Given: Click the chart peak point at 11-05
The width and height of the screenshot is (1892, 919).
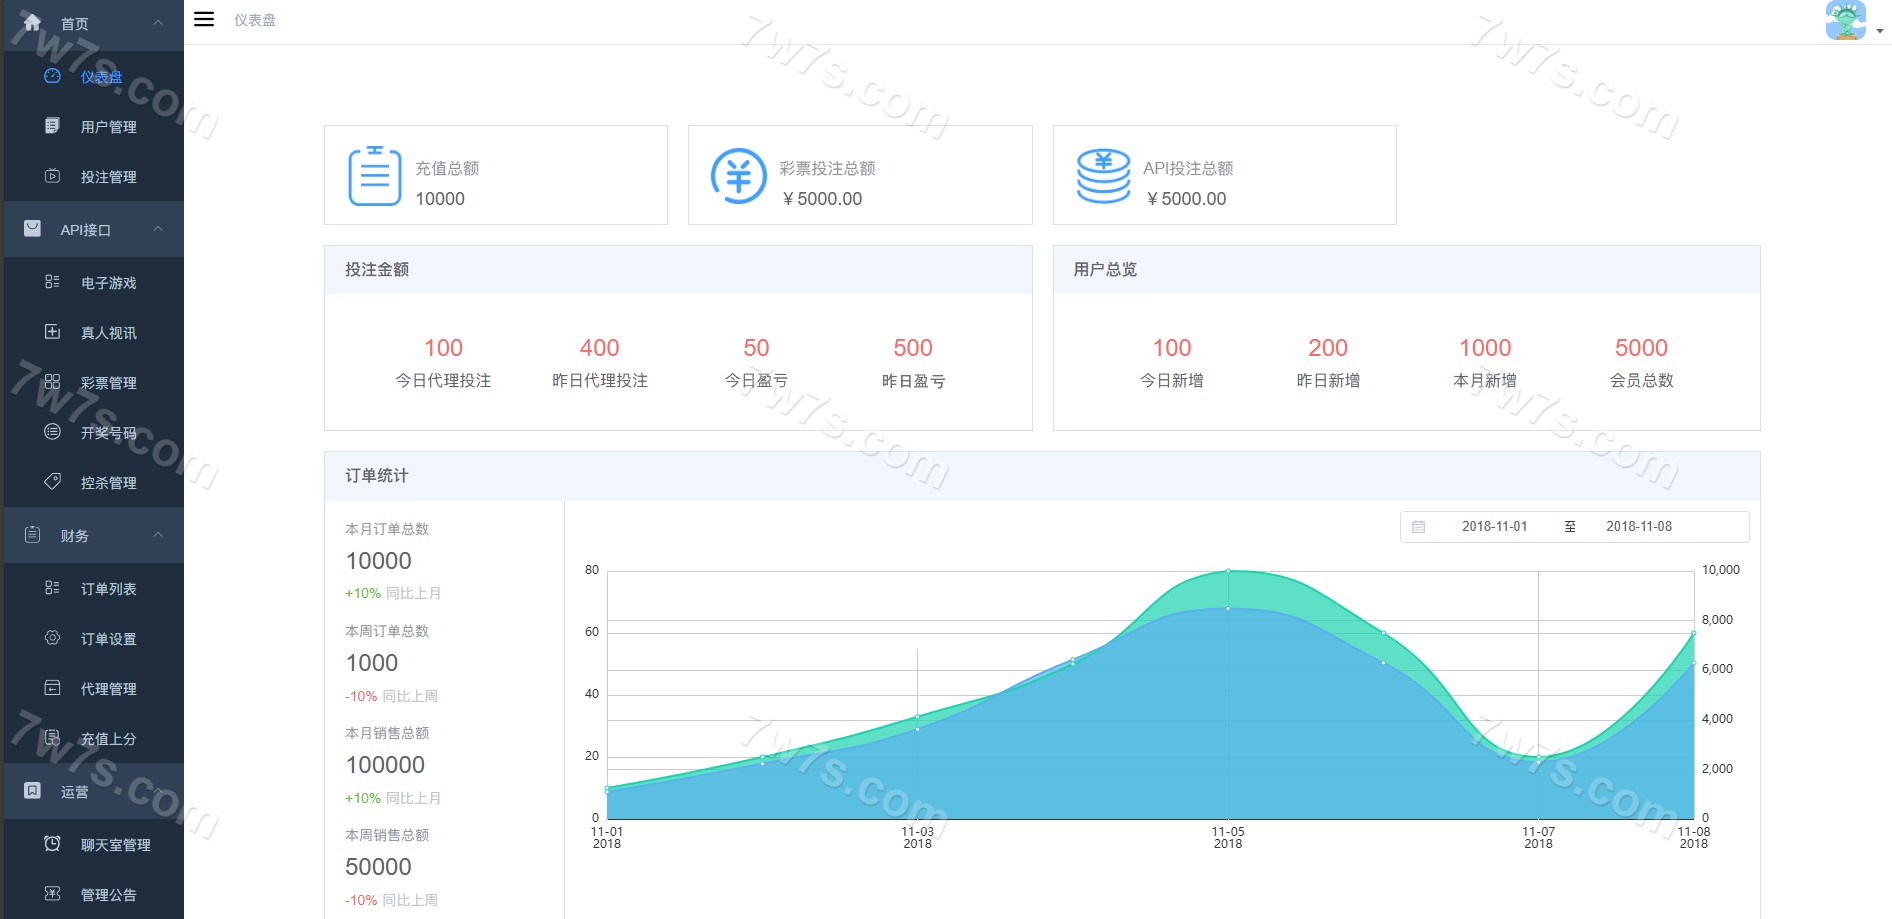Looking at the screenshot, I should coord(1228,571).
